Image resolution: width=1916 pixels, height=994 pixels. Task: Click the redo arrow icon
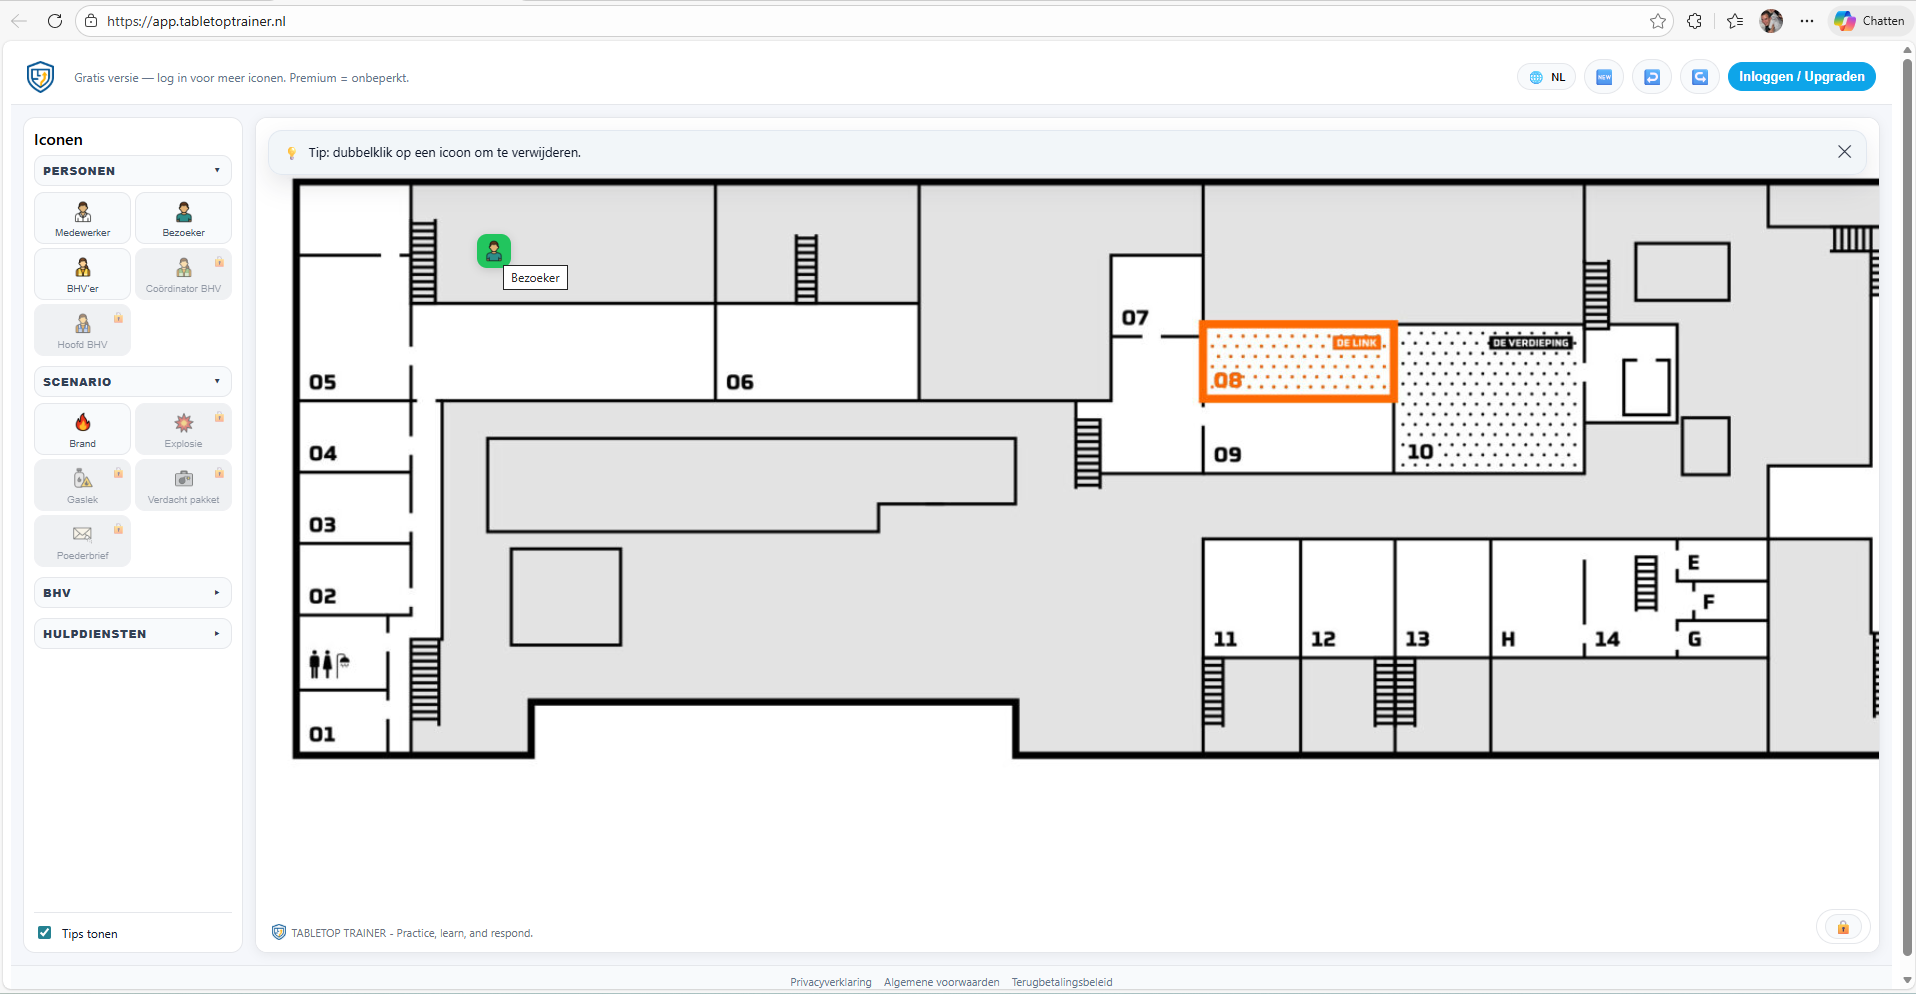1699,77
